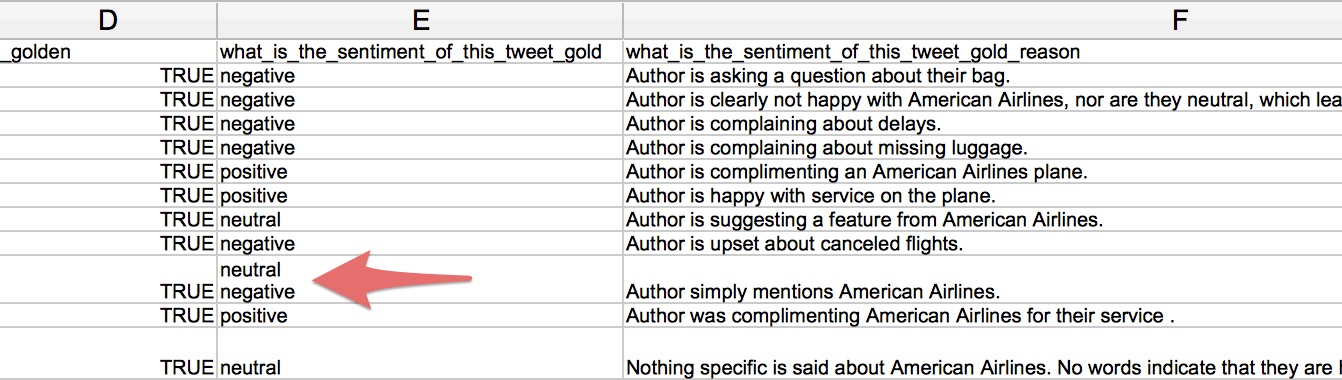1342x380 pixels.
Task: Select column F header
Action: [x=982, y=20]
